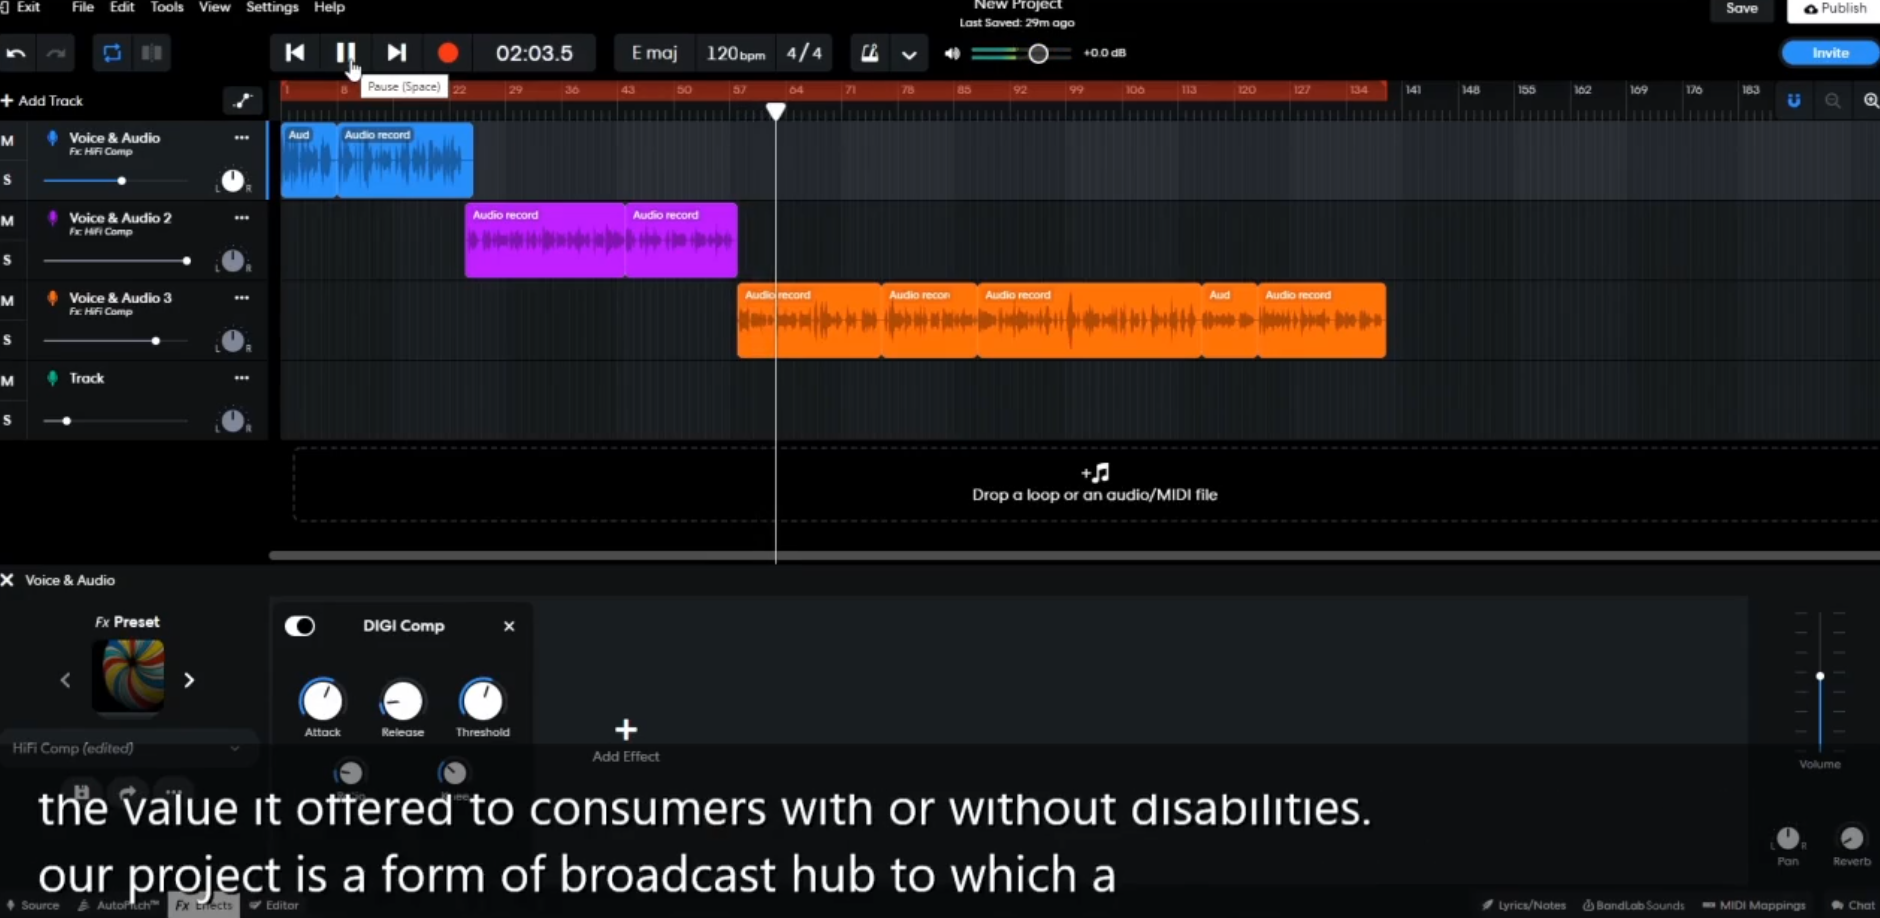Solo the Voice & Audio track
This screenshot has height=918, width=1880.
point(7,180)
